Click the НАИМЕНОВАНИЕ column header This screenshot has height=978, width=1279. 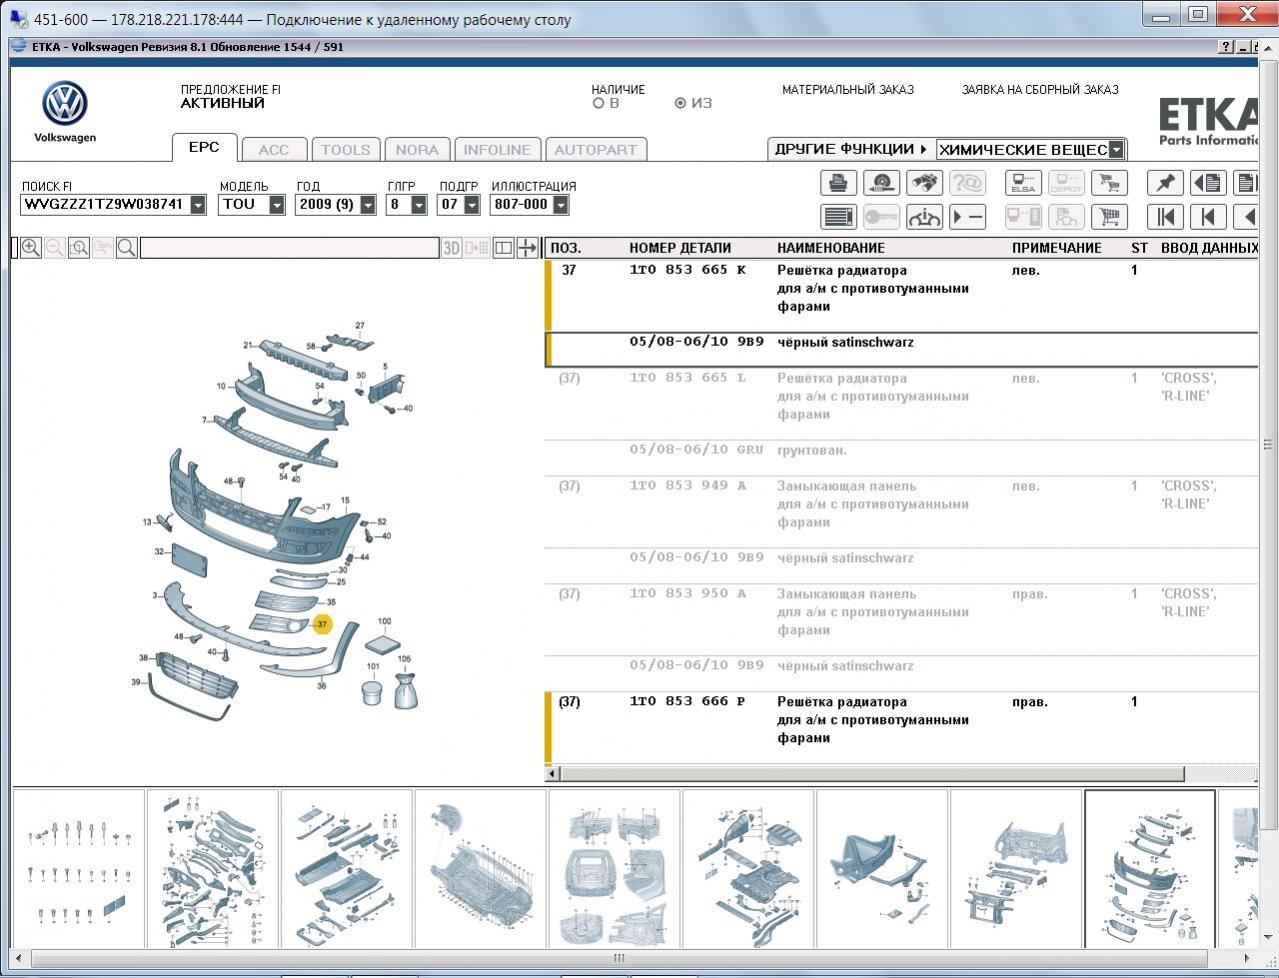pos(831,248)
